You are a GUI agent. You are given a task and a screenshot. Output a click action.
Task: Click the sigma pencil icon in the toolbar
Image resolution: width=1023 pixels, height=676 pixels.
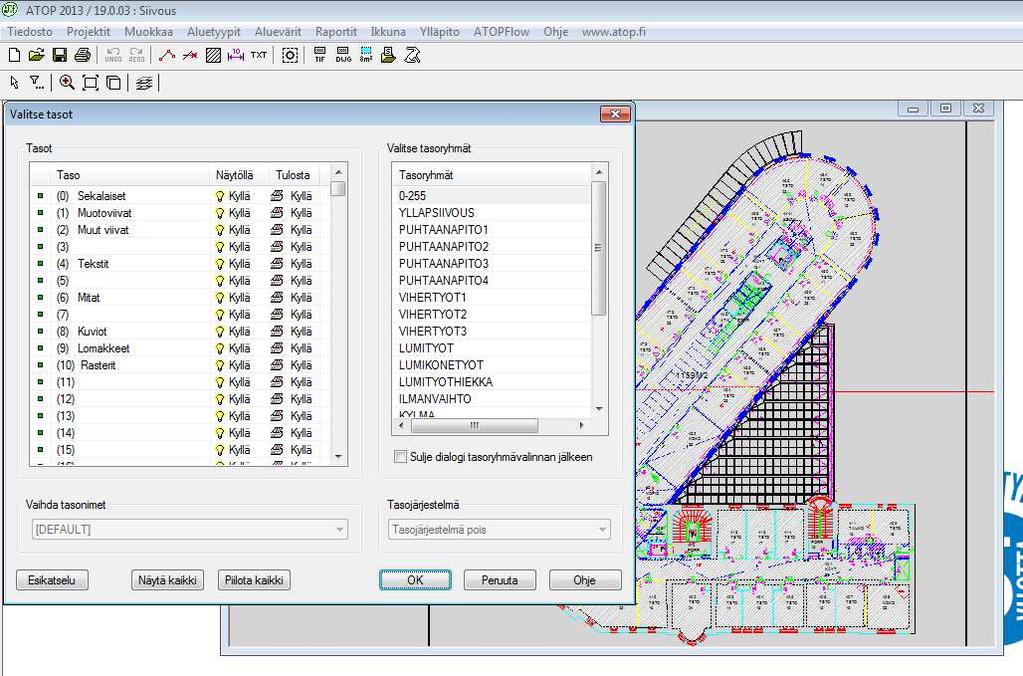point(412,55)
